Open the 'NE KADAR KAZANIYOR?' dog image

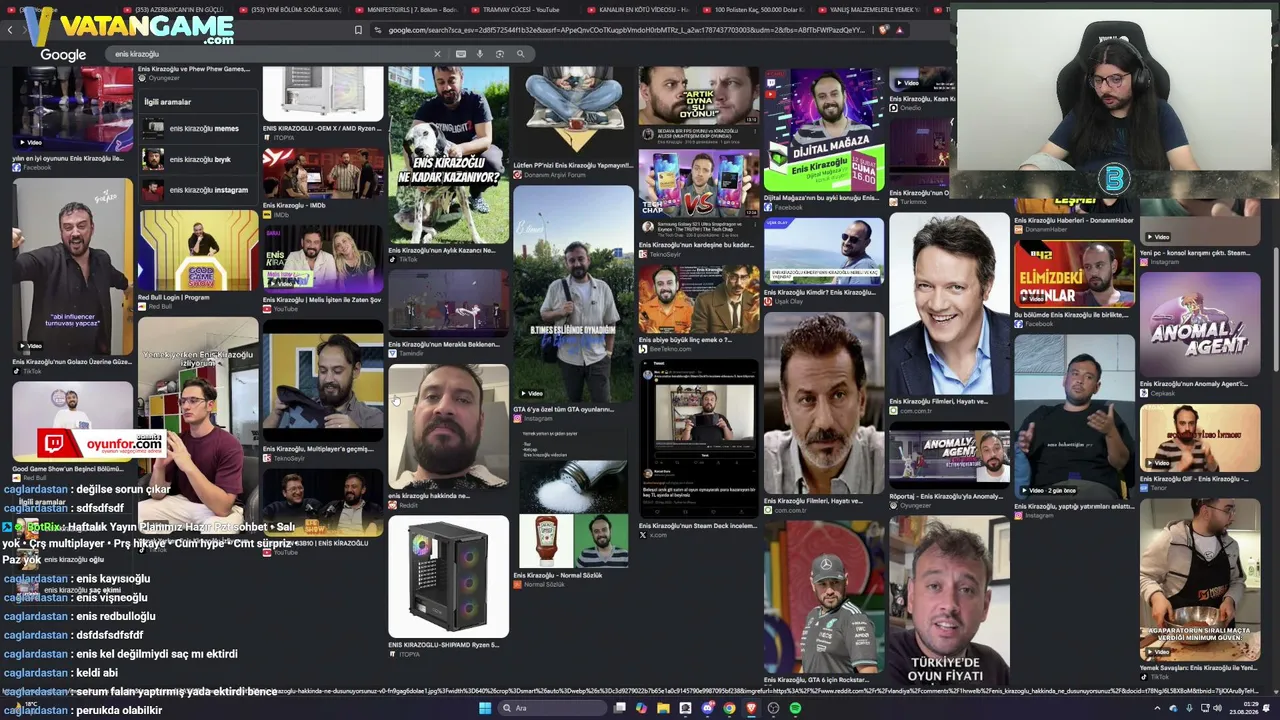[x=448, y=155]
